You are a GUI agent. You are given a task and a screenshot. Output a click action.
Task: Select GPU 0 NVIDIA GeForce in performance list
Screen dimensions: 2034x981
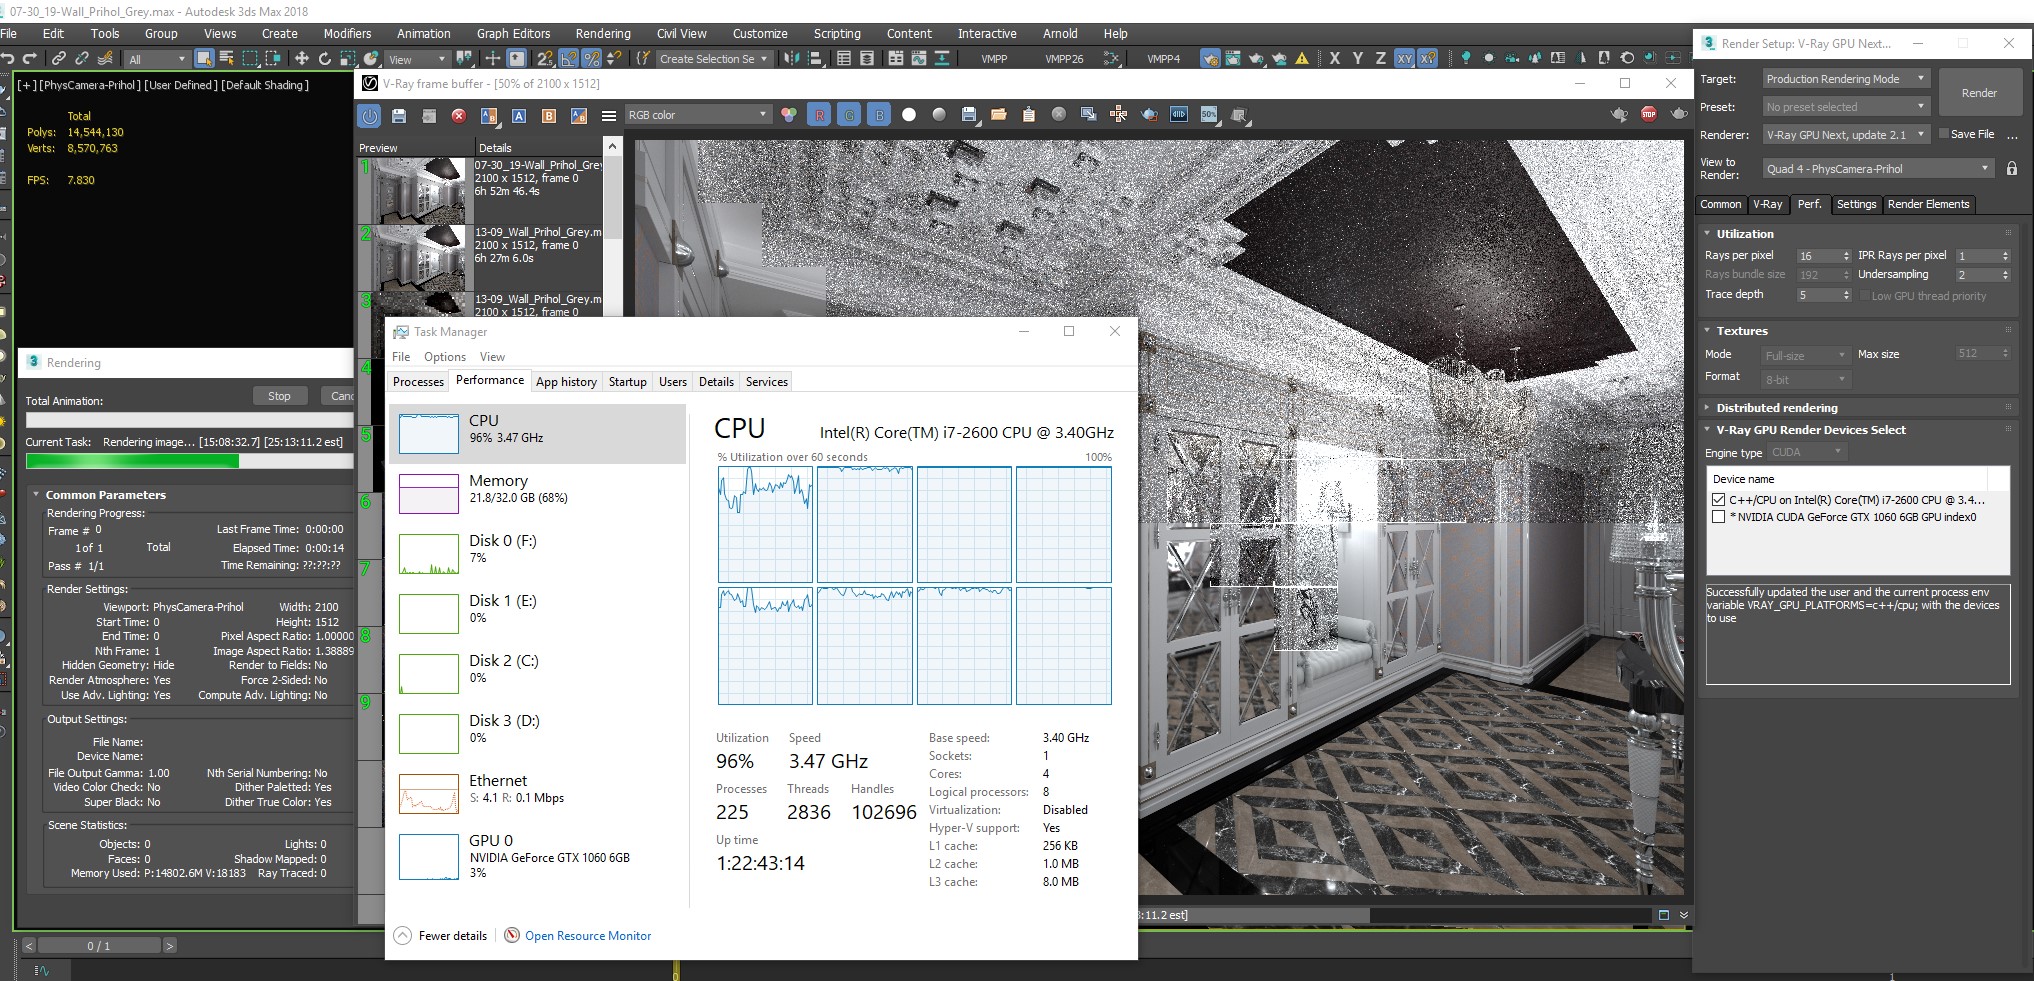tap(537, 856)
